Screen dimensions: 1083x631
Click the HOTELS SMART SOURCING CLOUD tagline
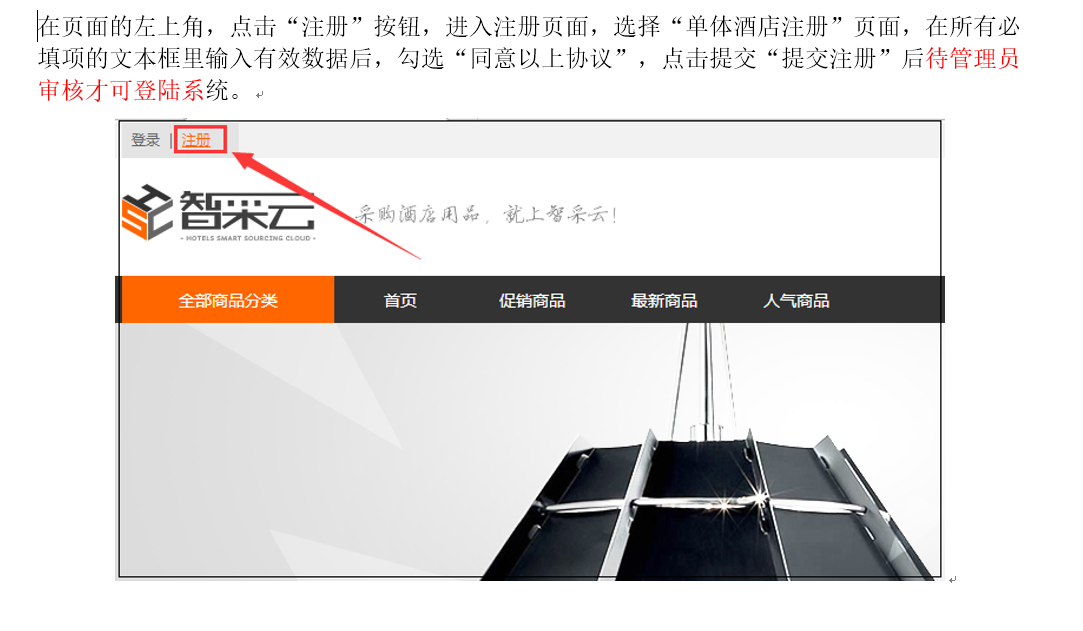pyautogui.click(x=248, y=238)
